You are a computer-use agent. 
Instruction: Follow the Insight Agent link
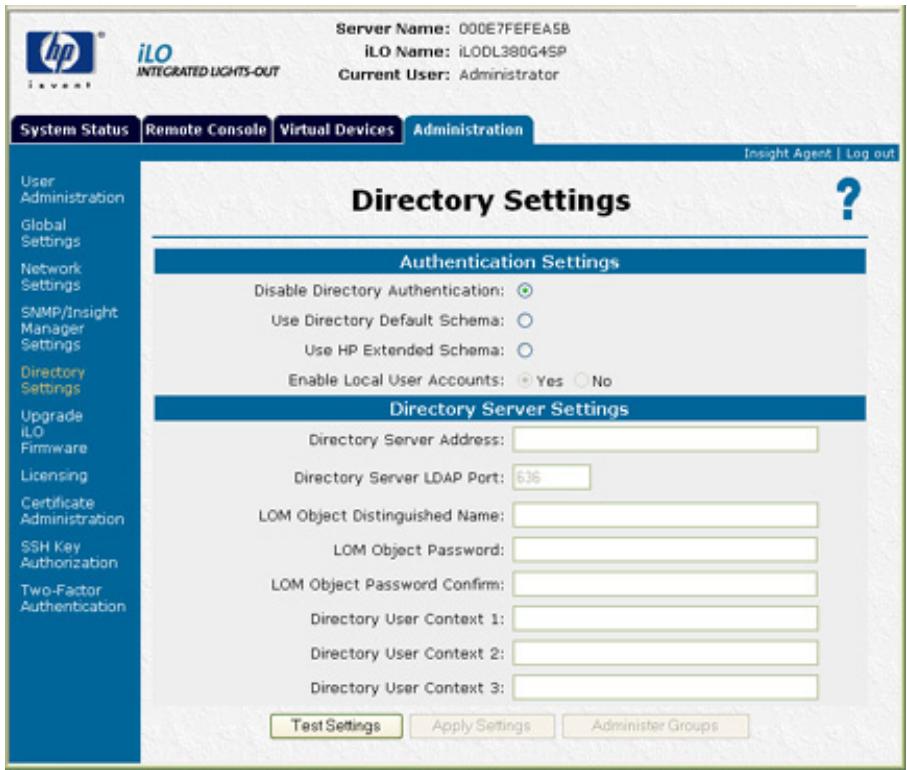click(x=787, y=153)
